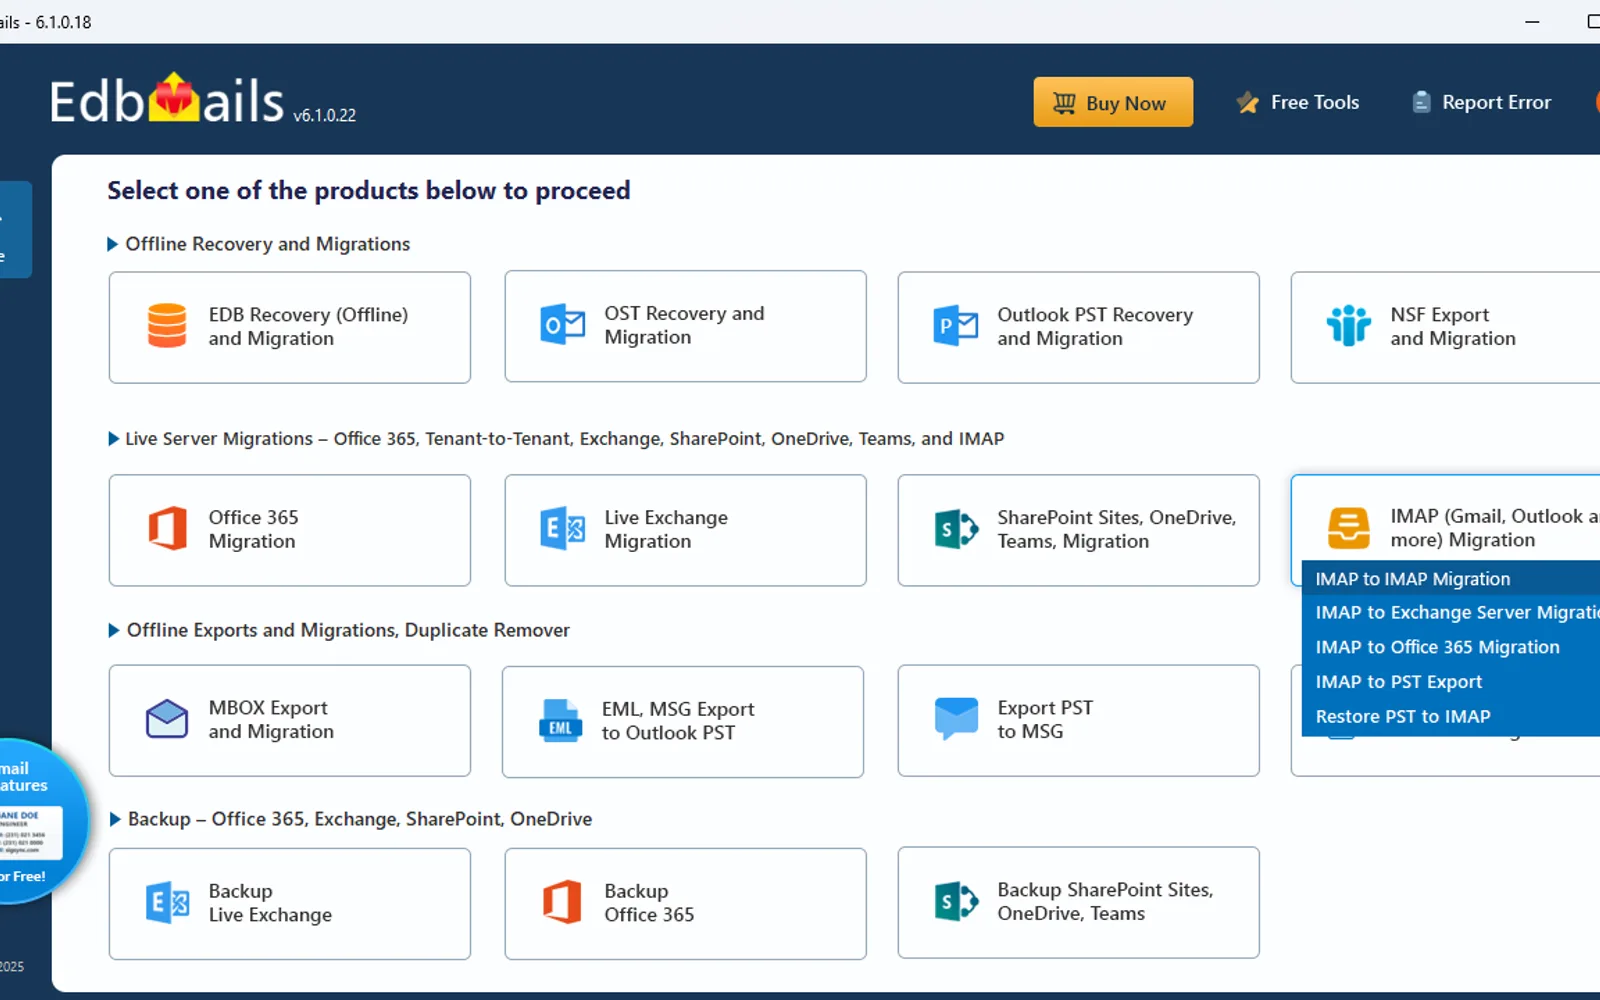Click the IMAP Migration inbox icon
This screenshot has width=1600, height=1000.
click(1348, 528)
